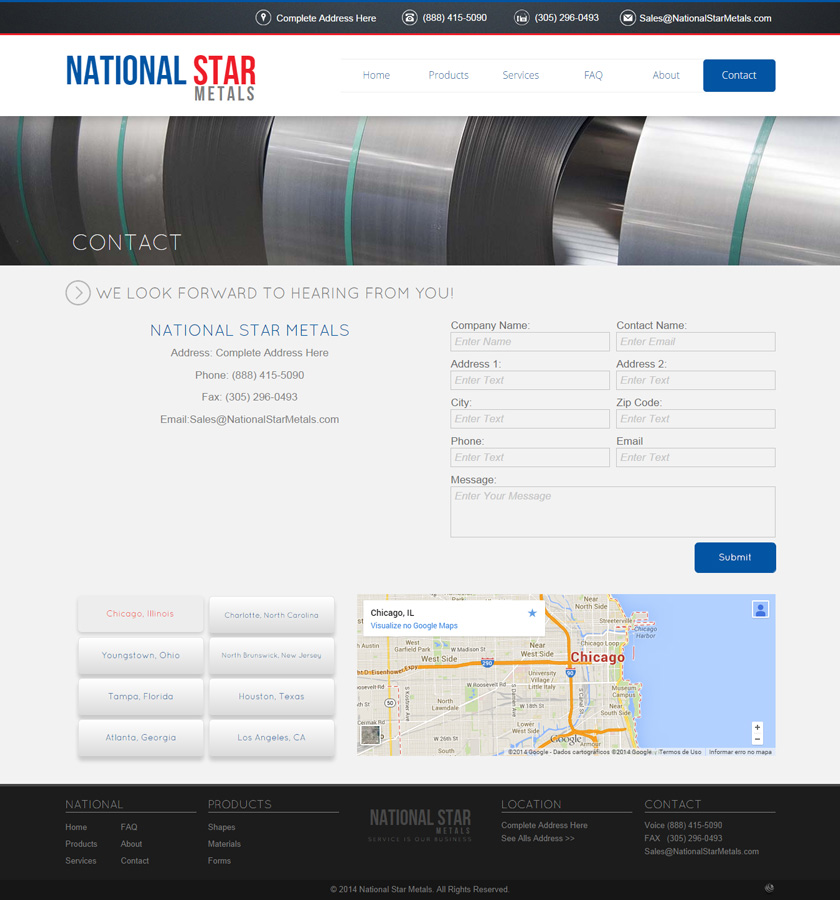The height and width of the screenshot is (900, 840).
Task: Click the location pin icon in the top bar
Action: click(262, 17)
